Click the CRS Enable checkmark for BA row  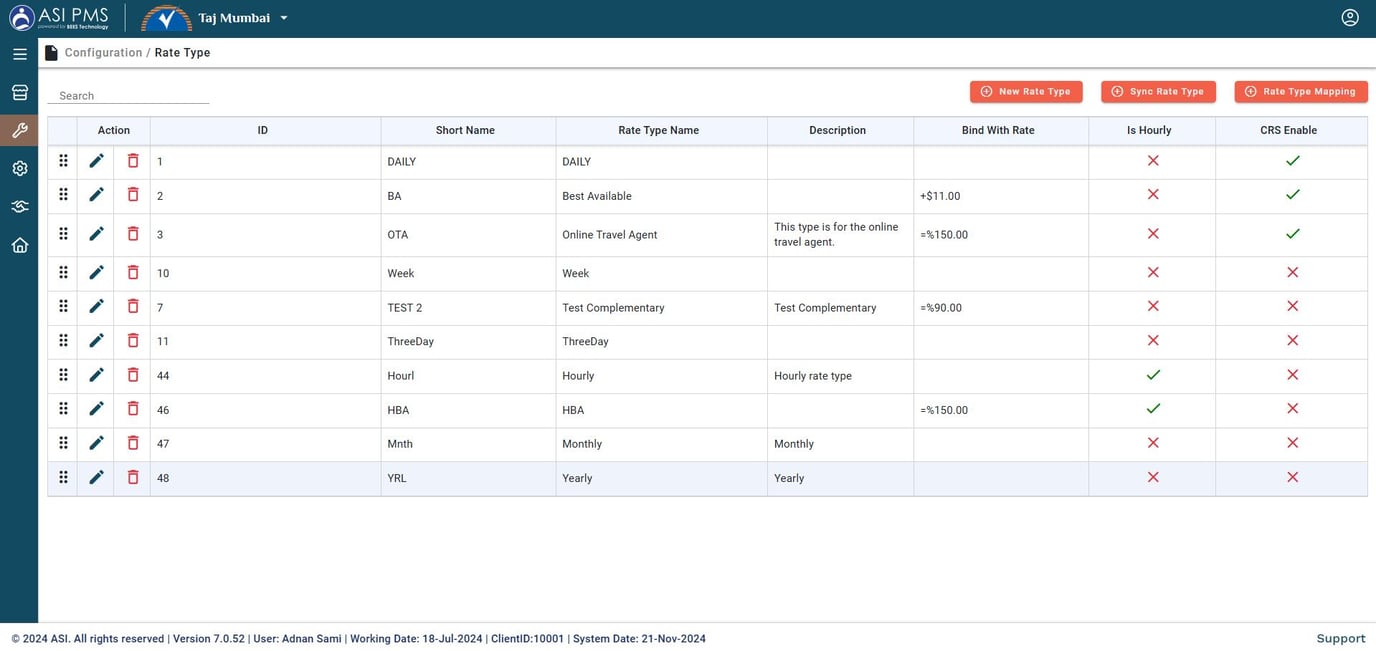pyautogui.click(x=1293, y=195)
